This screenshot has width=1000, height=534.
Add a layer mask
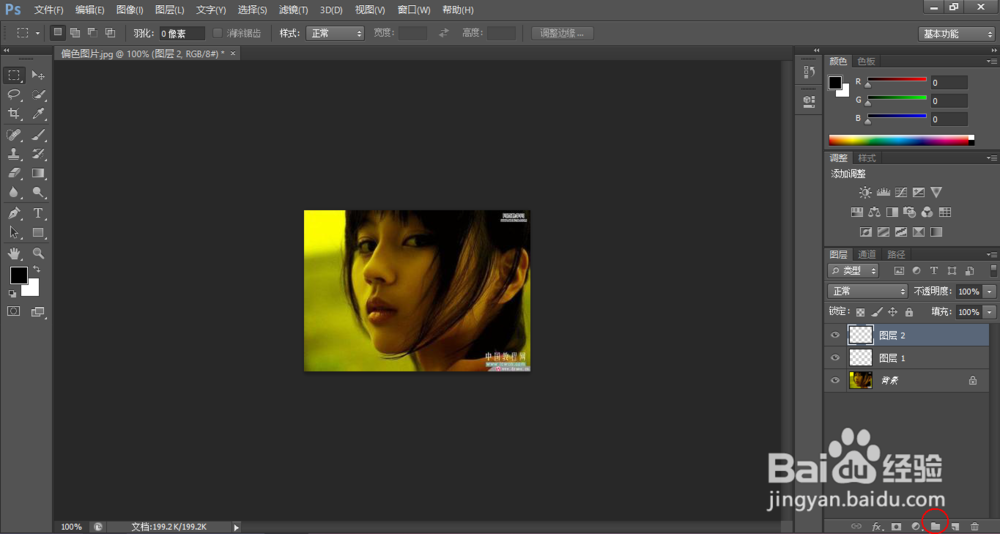point(896,526)
